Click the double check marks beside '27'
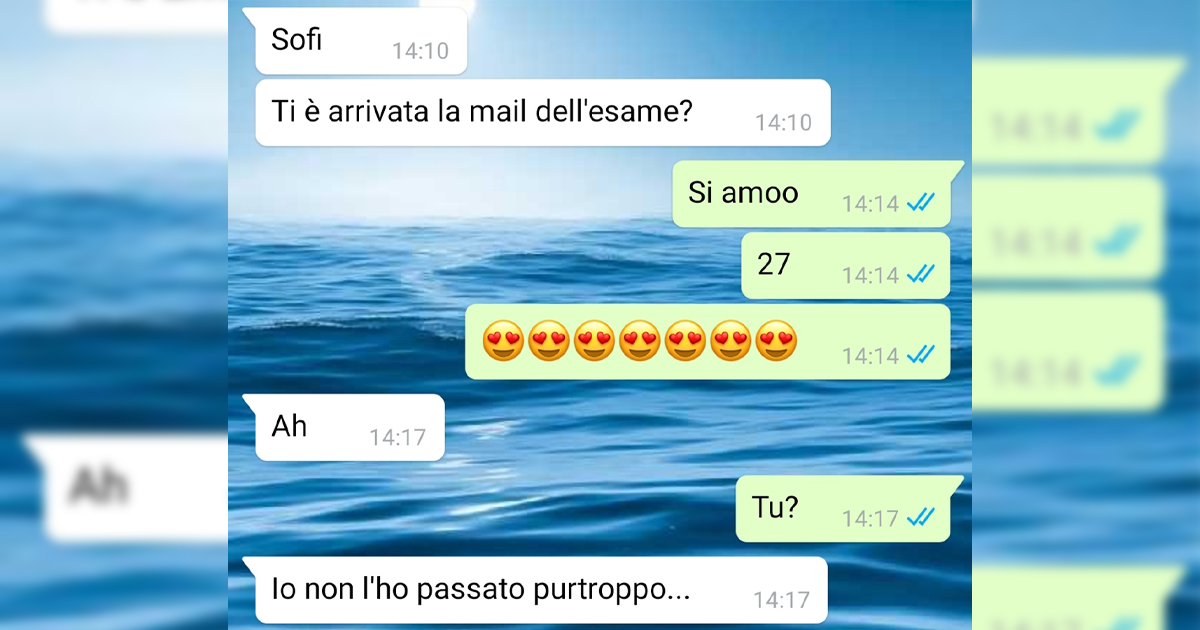 click(x=920, y=274)
